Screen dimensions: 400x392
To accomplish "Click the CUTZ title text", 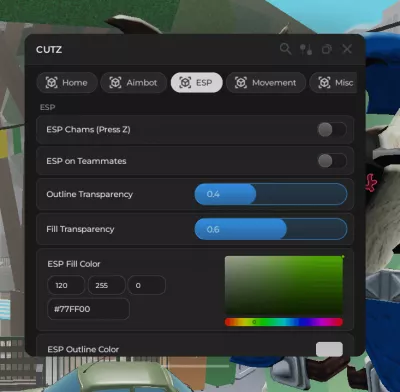I will tap(49, 50).
